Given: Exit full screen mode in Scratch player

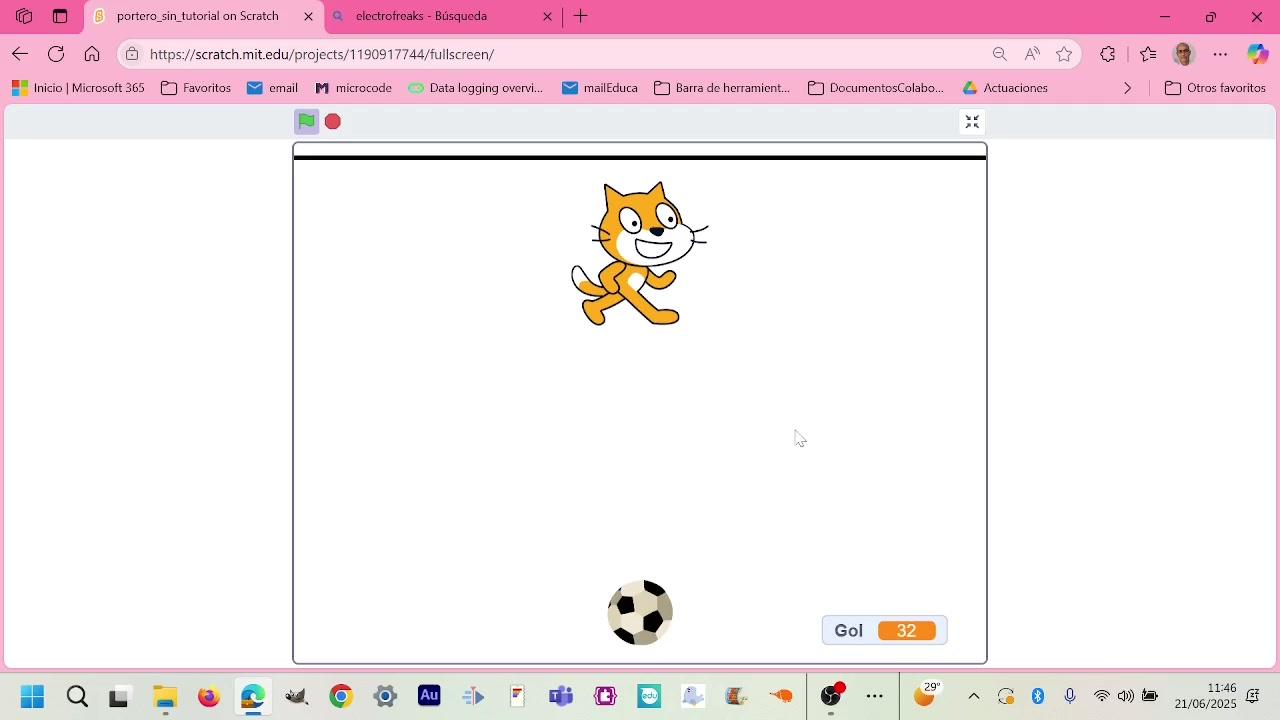Looking at the screenshot, I should point(972,122).
